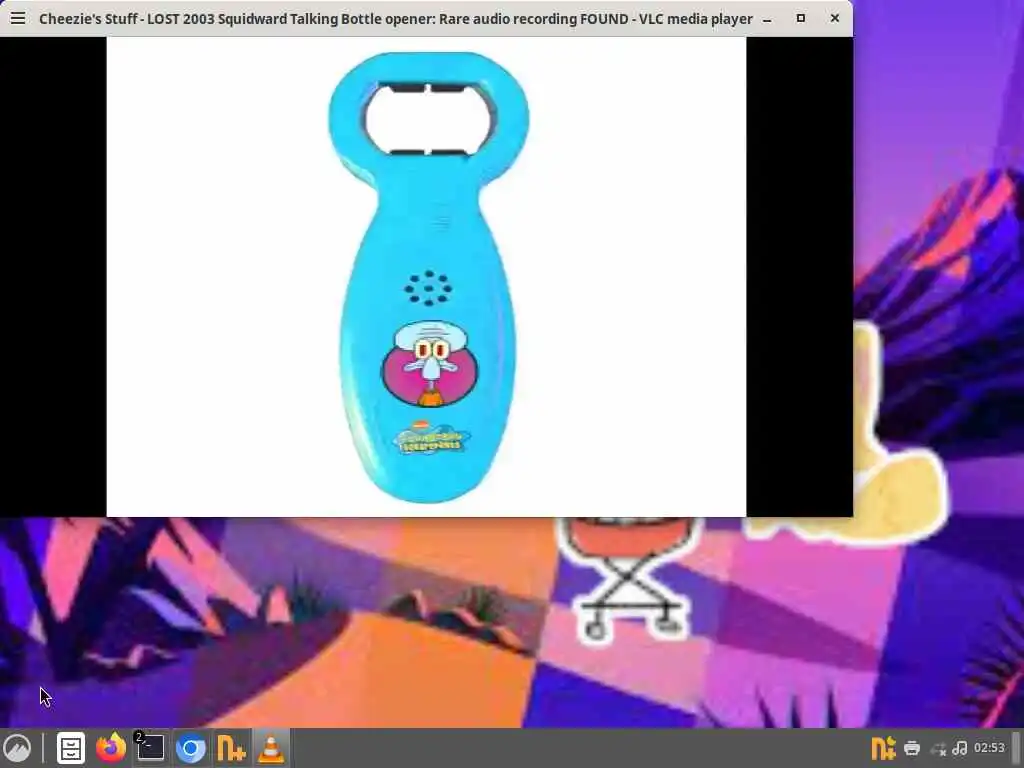The height and width of the screenshot is (768, 1024).
Task: Close the VLC media player window
Action: pyautogui.click(x=835, y=18)
